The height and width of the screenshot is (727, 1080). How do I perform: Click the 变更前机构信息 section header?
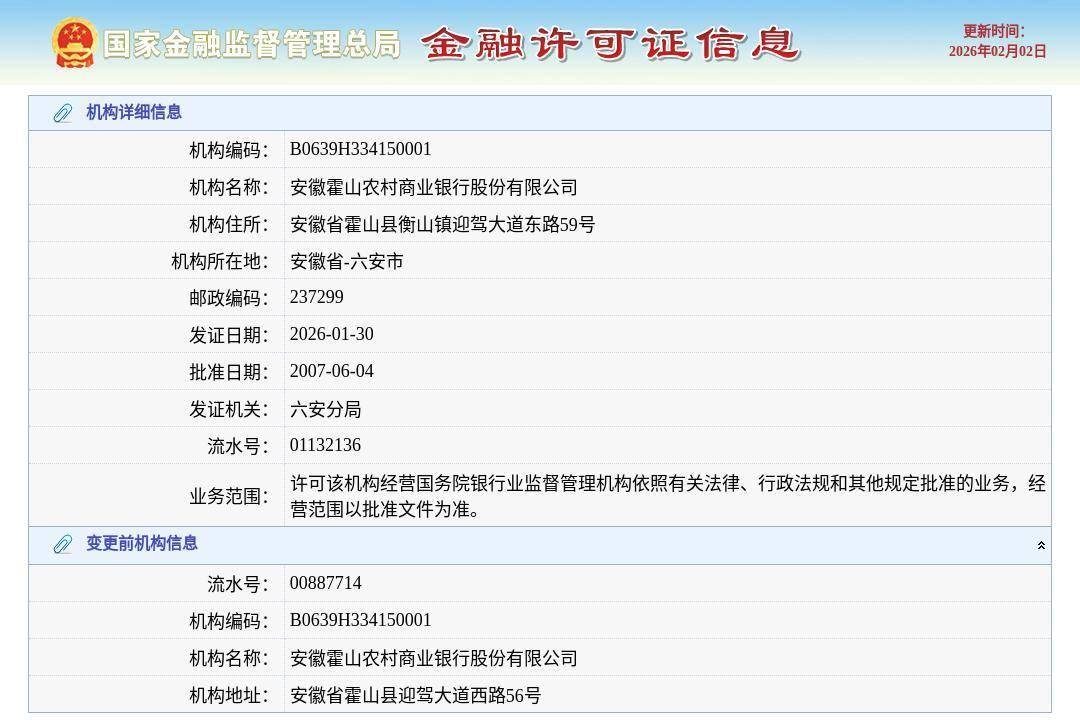point(142,544)
